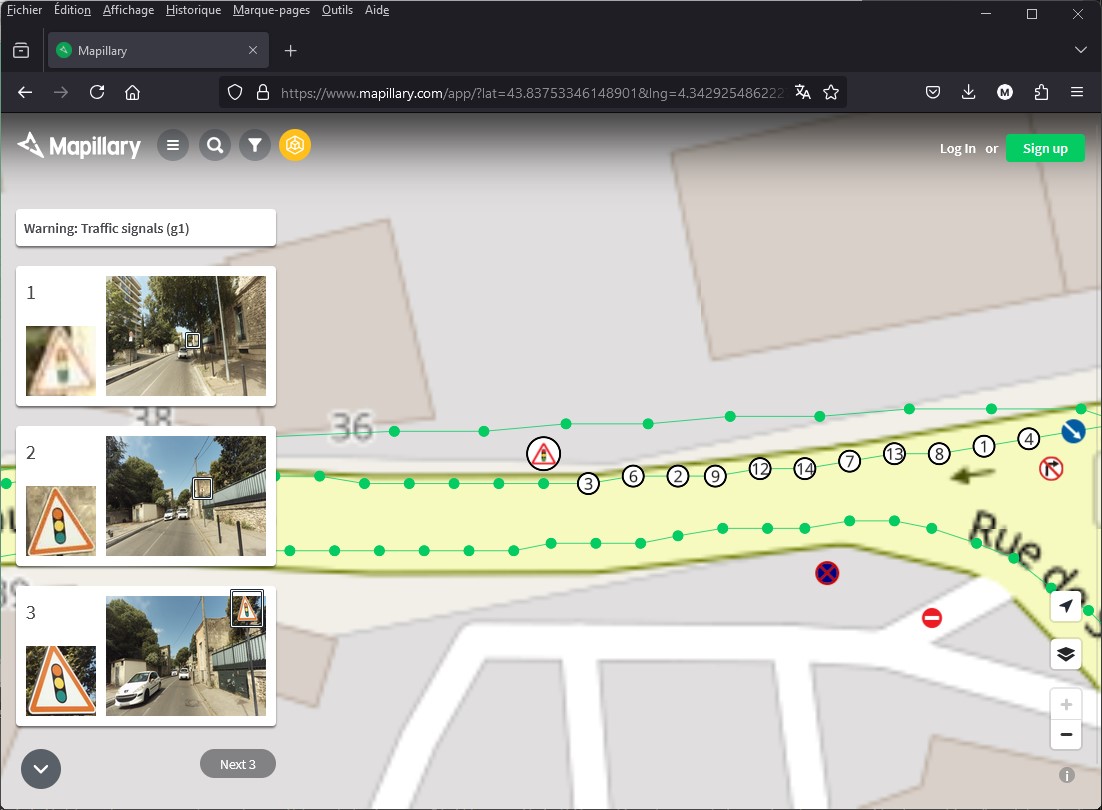1102x810 pixels.
Task: Open the Fichier menu
Action: (x=25, y=10)
